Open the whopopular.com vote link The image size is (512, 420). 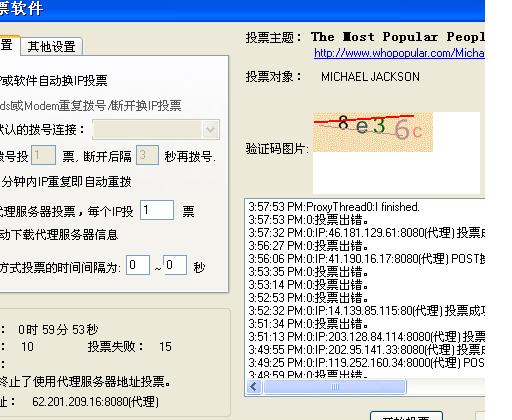pos(399,53)
